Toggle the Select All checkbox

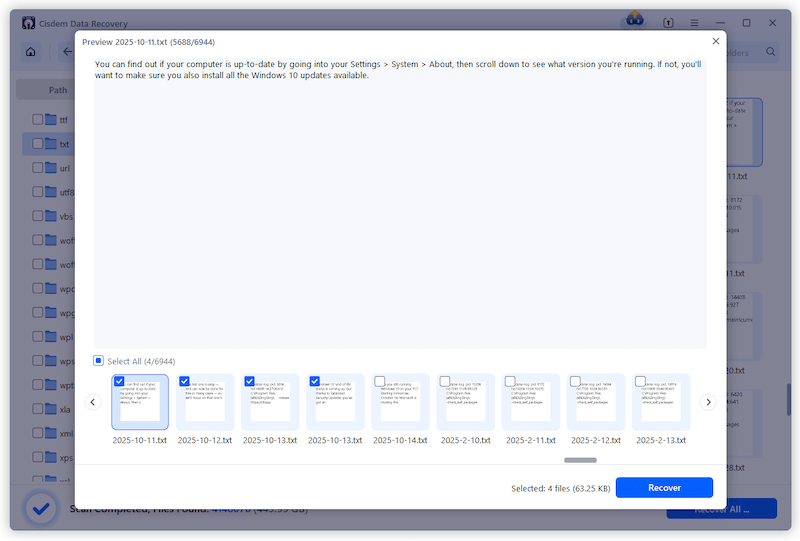click(x=98, y=361)
